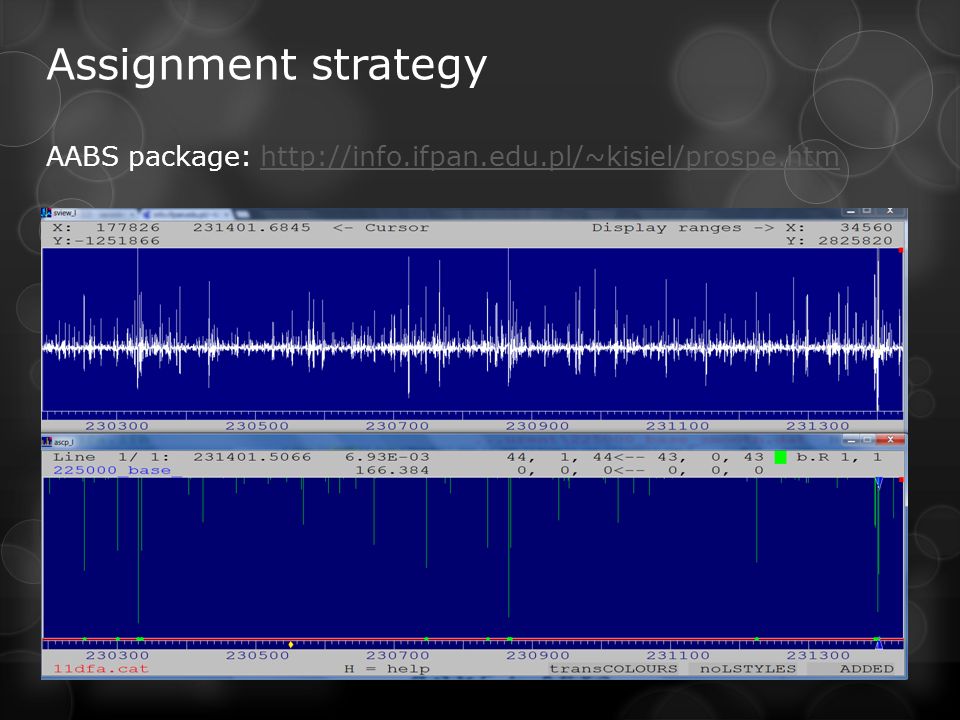960x720 pixels.
Task: Click the red marker at sview plot top-right corner
Action: [901, 250]
